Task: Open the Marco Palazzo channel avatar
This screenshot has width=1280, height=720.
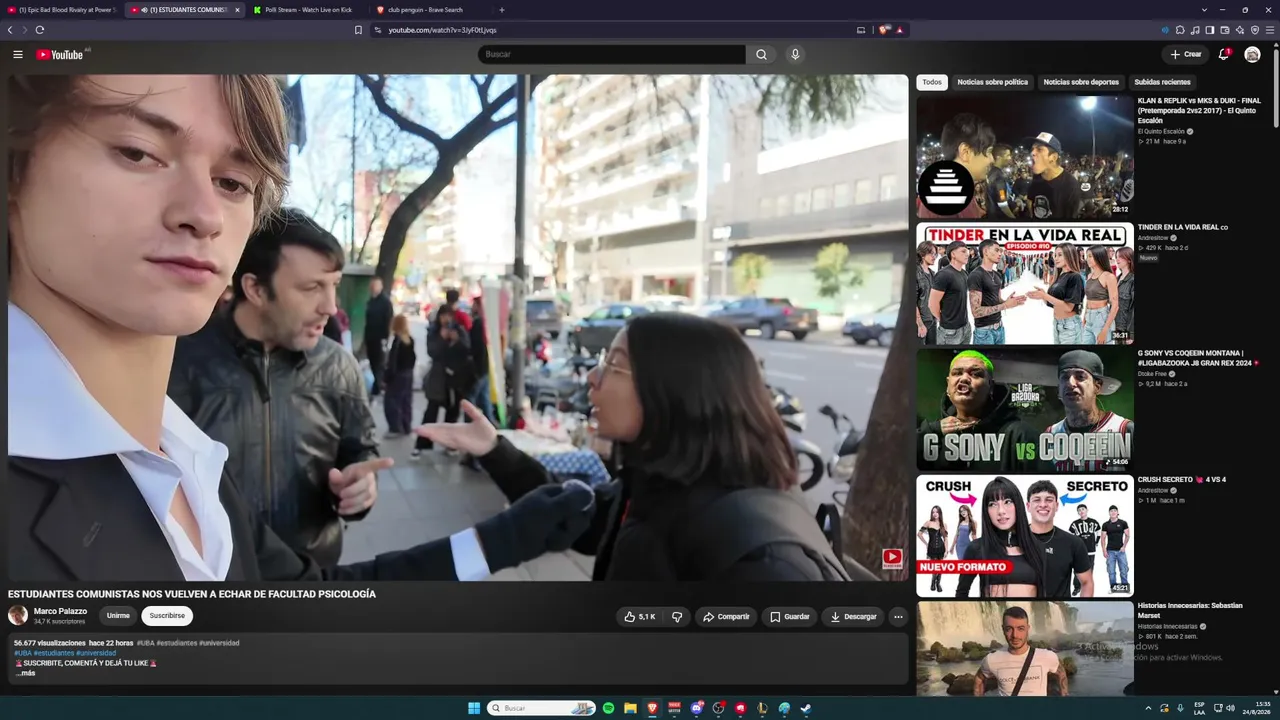Action: (18, 615)
